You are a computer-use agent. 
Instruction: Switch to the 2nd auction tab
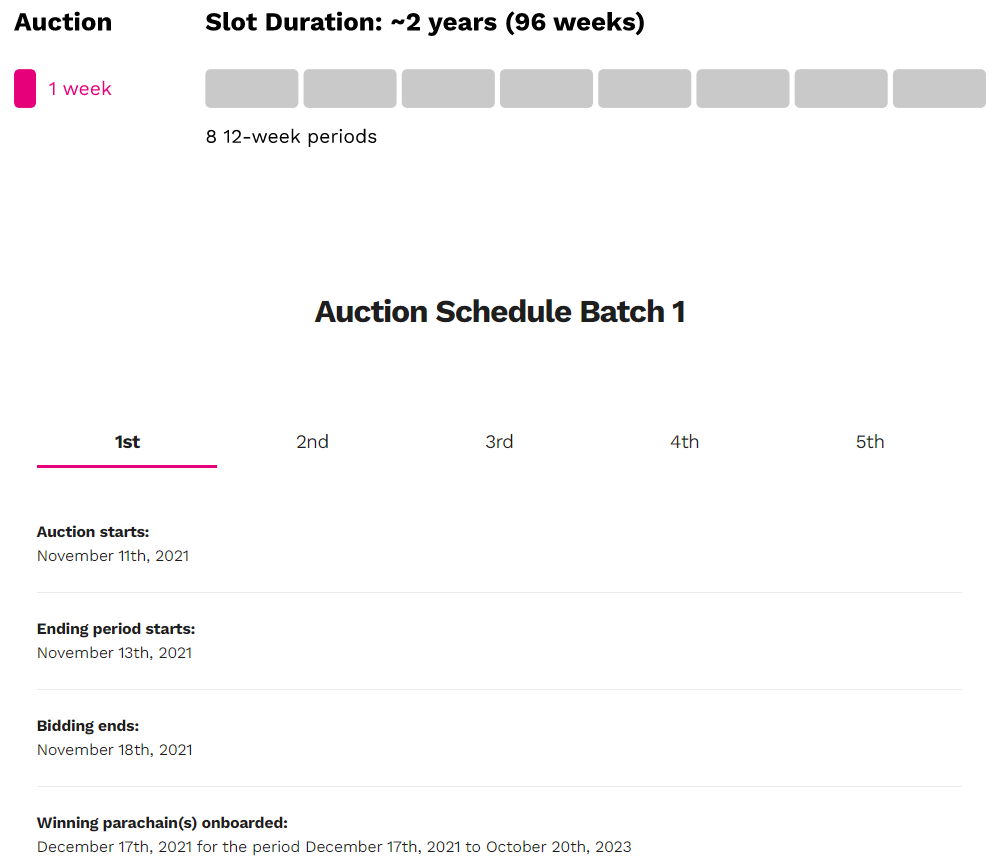312,442
